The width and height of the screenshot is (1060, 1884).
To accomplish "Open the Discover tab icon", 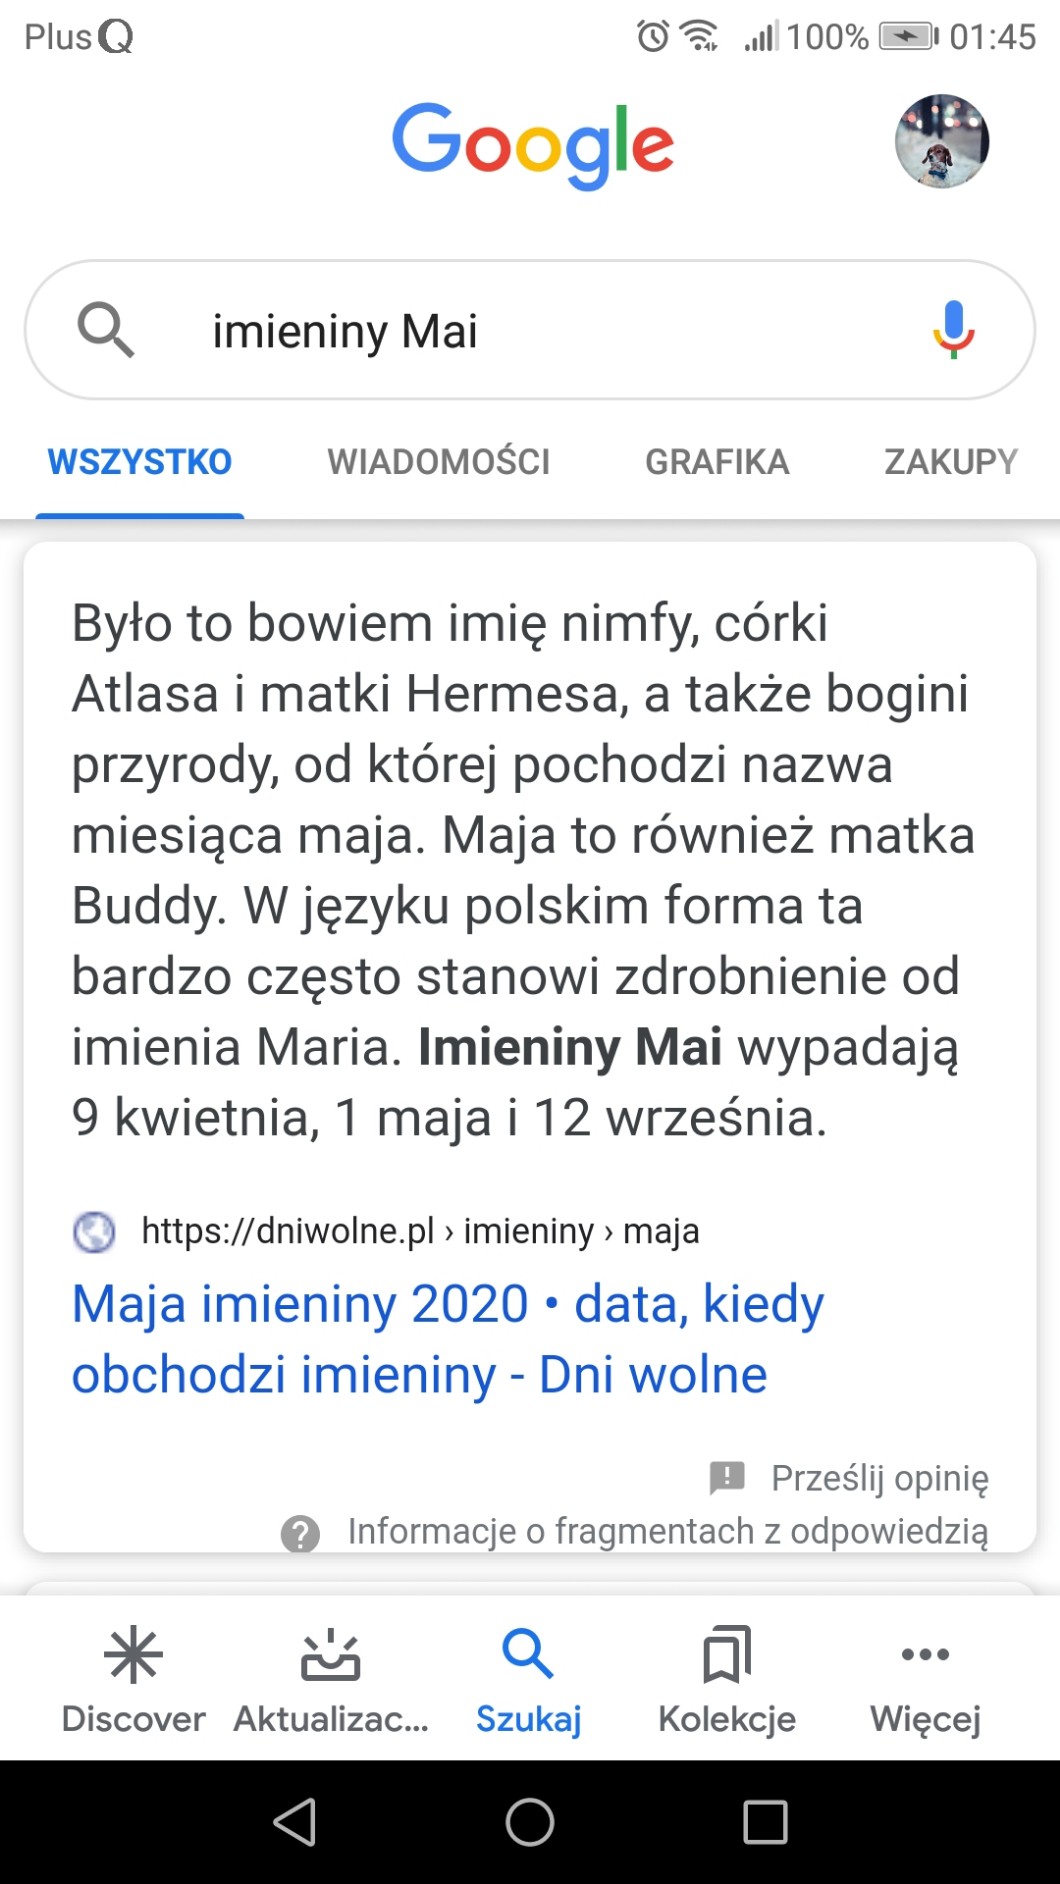I will tap(133, 1656).
